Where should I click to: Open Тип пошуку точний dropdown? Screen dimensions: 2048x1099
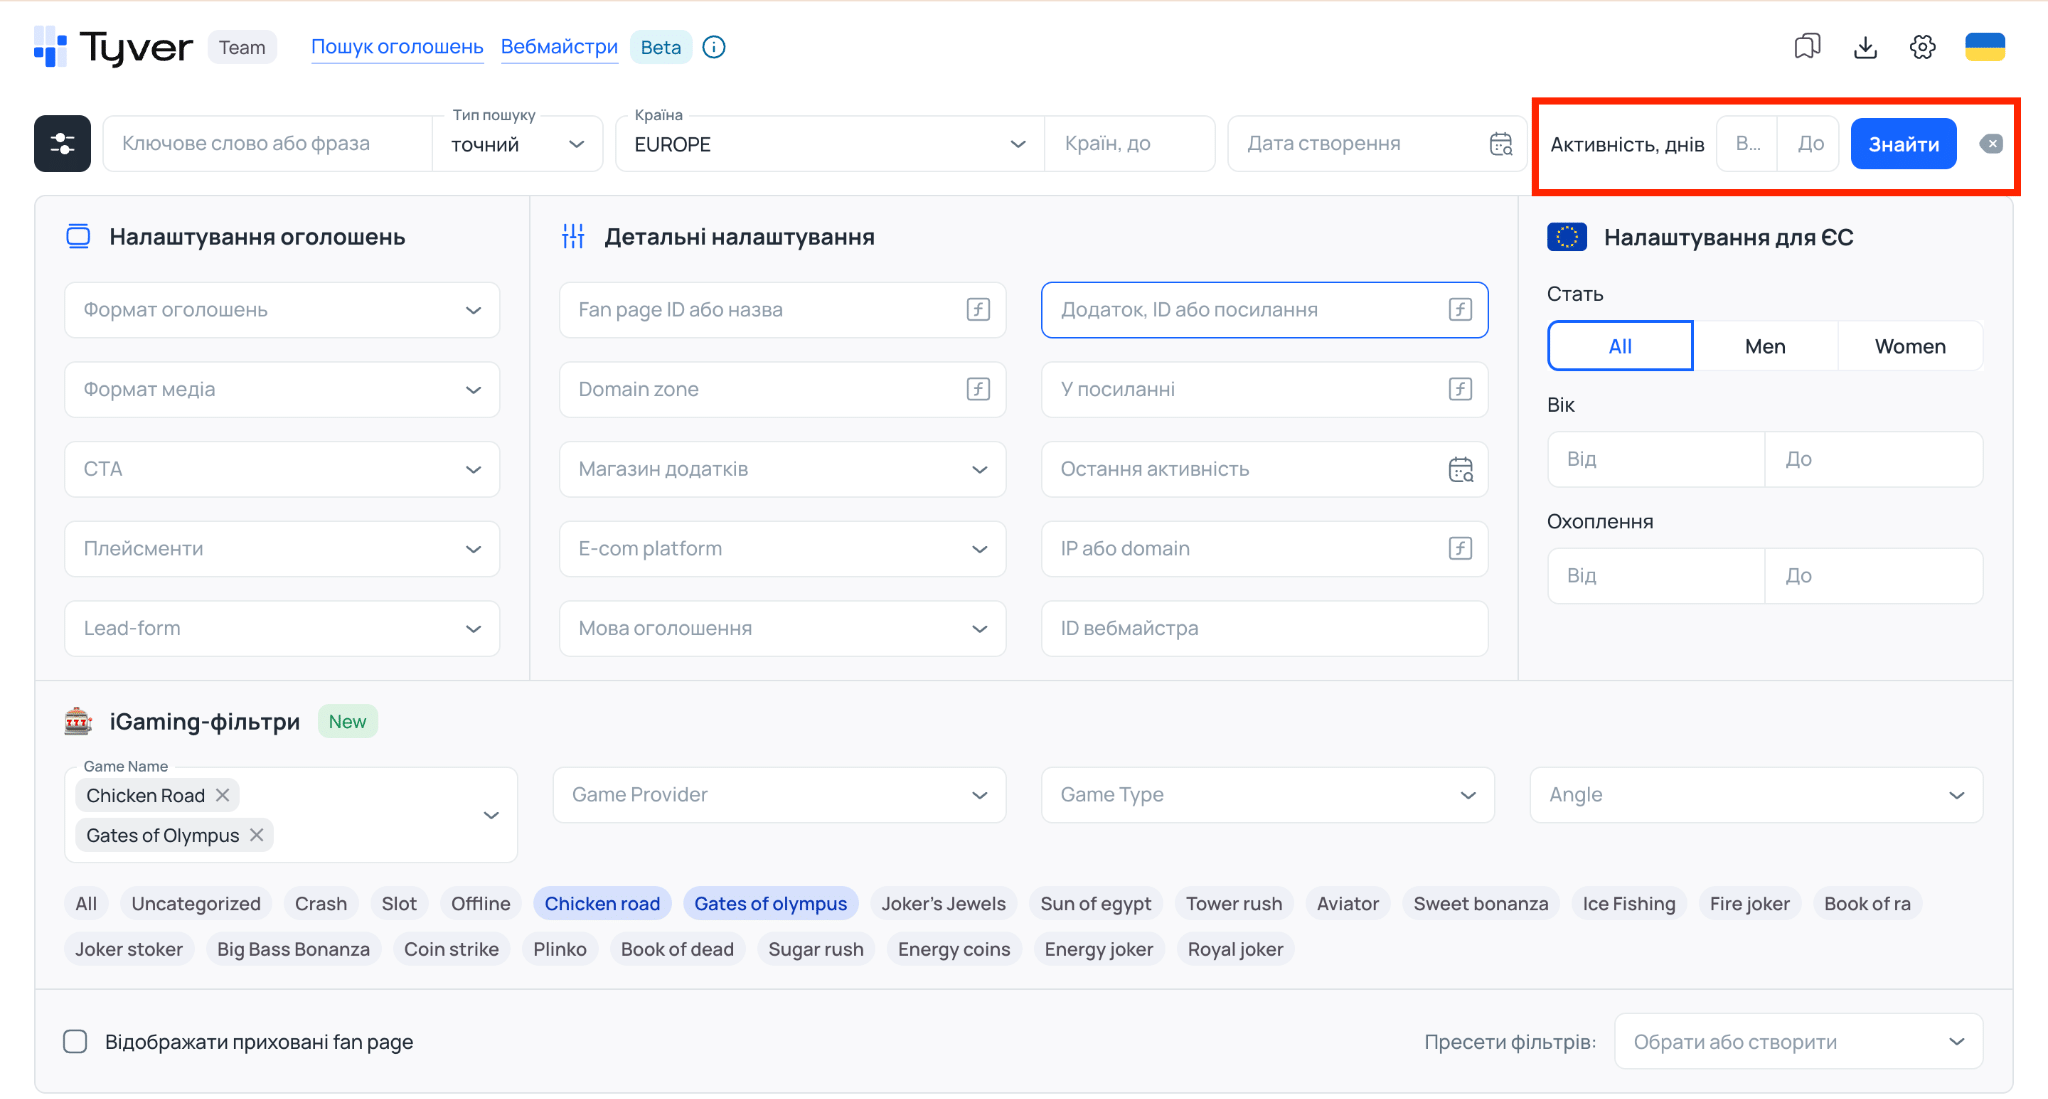coord(517,144)
